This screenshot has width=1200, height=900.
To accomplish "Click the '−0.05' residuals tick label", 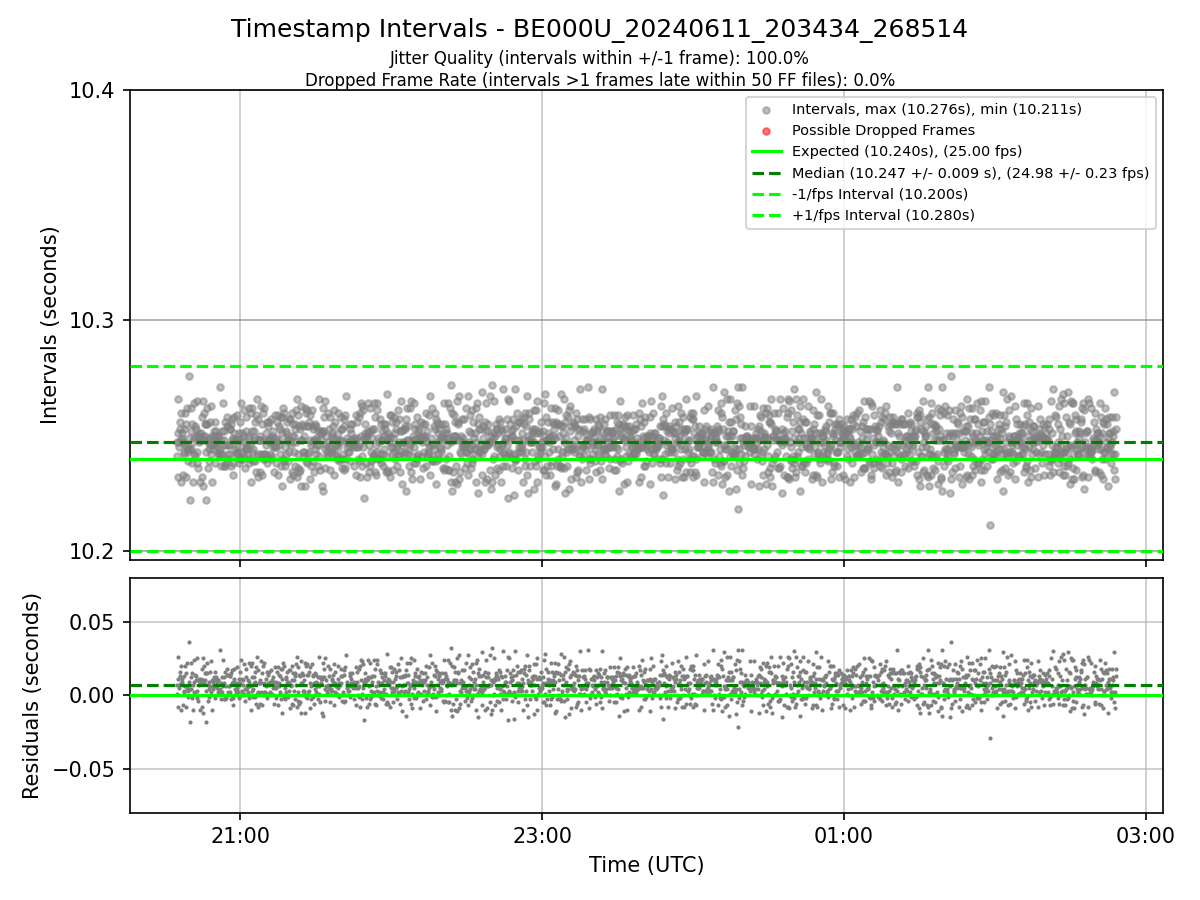I will [82, 770].
